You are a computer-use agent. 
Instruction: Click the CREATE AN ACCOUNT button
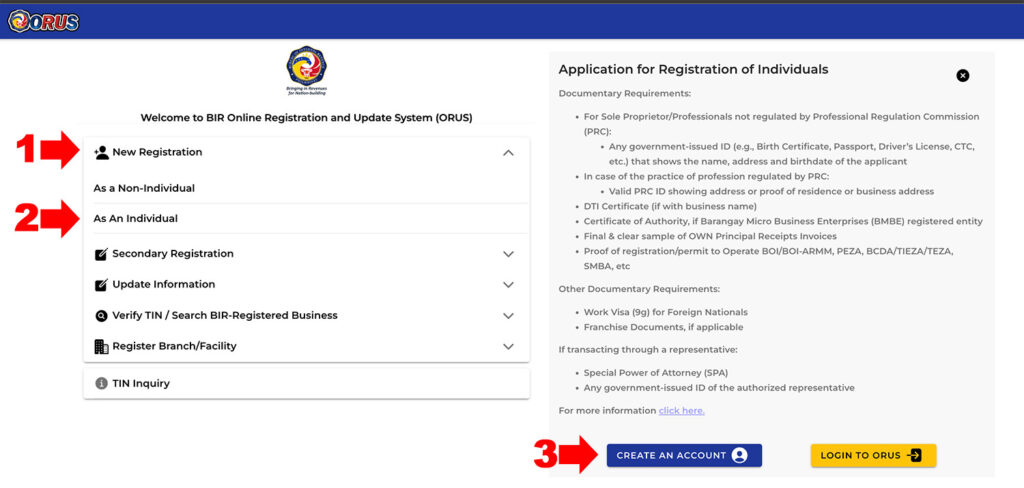[684, 455]
